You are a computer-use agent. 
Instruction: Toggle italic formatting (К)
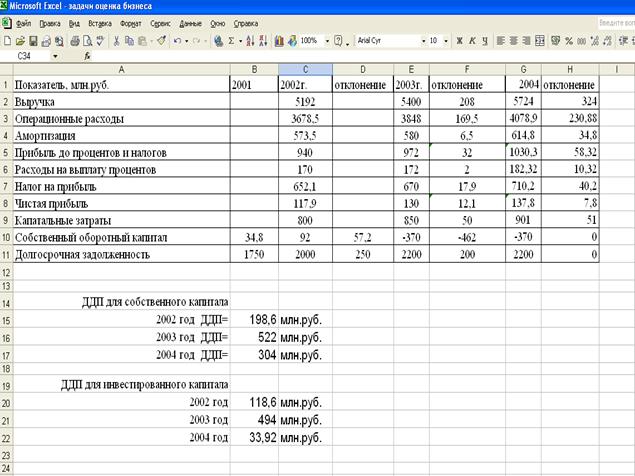click(x=472, y=41)
